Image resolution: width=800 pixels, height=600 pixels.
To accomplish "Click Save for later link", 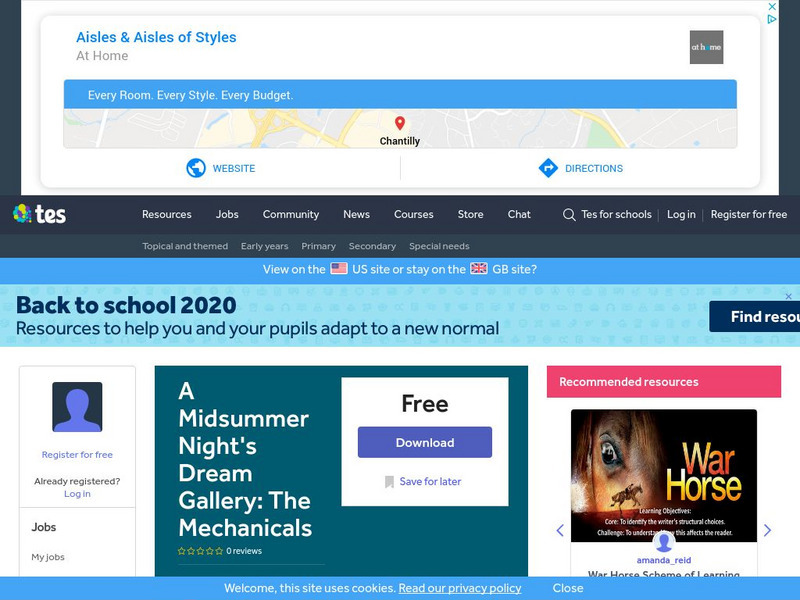I will (430, 482).
